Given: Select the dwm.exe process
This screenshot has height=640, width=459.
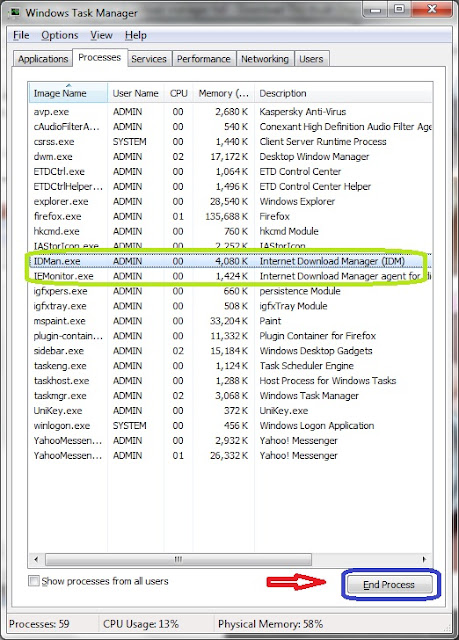Looking at the screenshot, I should 231,157.
